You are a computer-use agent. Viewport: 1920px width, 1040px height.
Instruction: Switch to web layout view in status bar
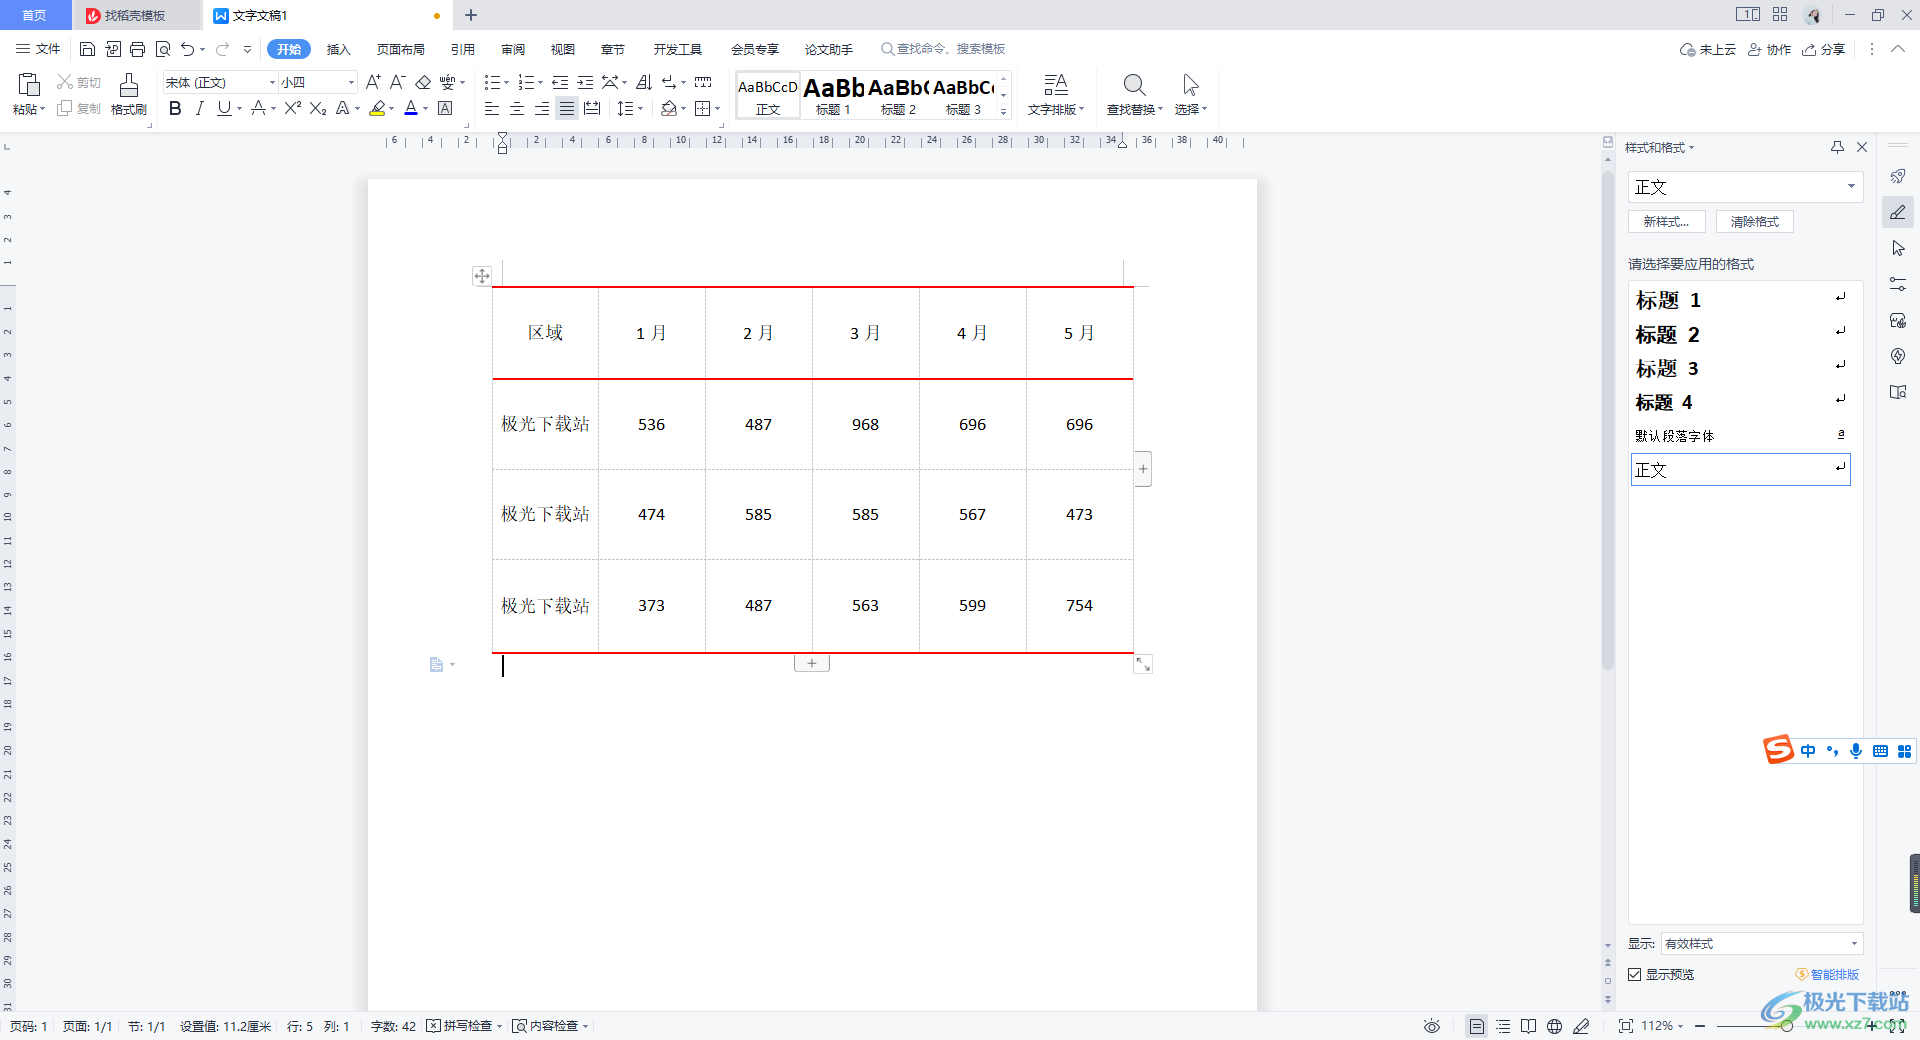pos(1554,1026)
